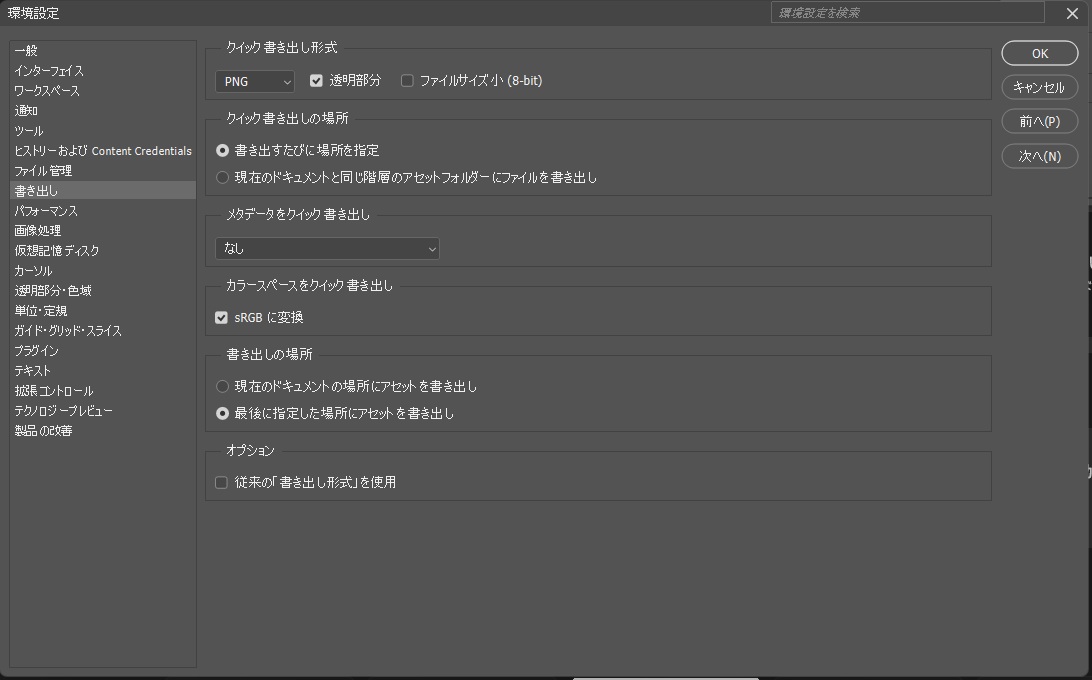Screen dimensions: 1092x680
Task: Open the プラグイン preferences category
Action: pyautogui.click(x=103, y=351)
